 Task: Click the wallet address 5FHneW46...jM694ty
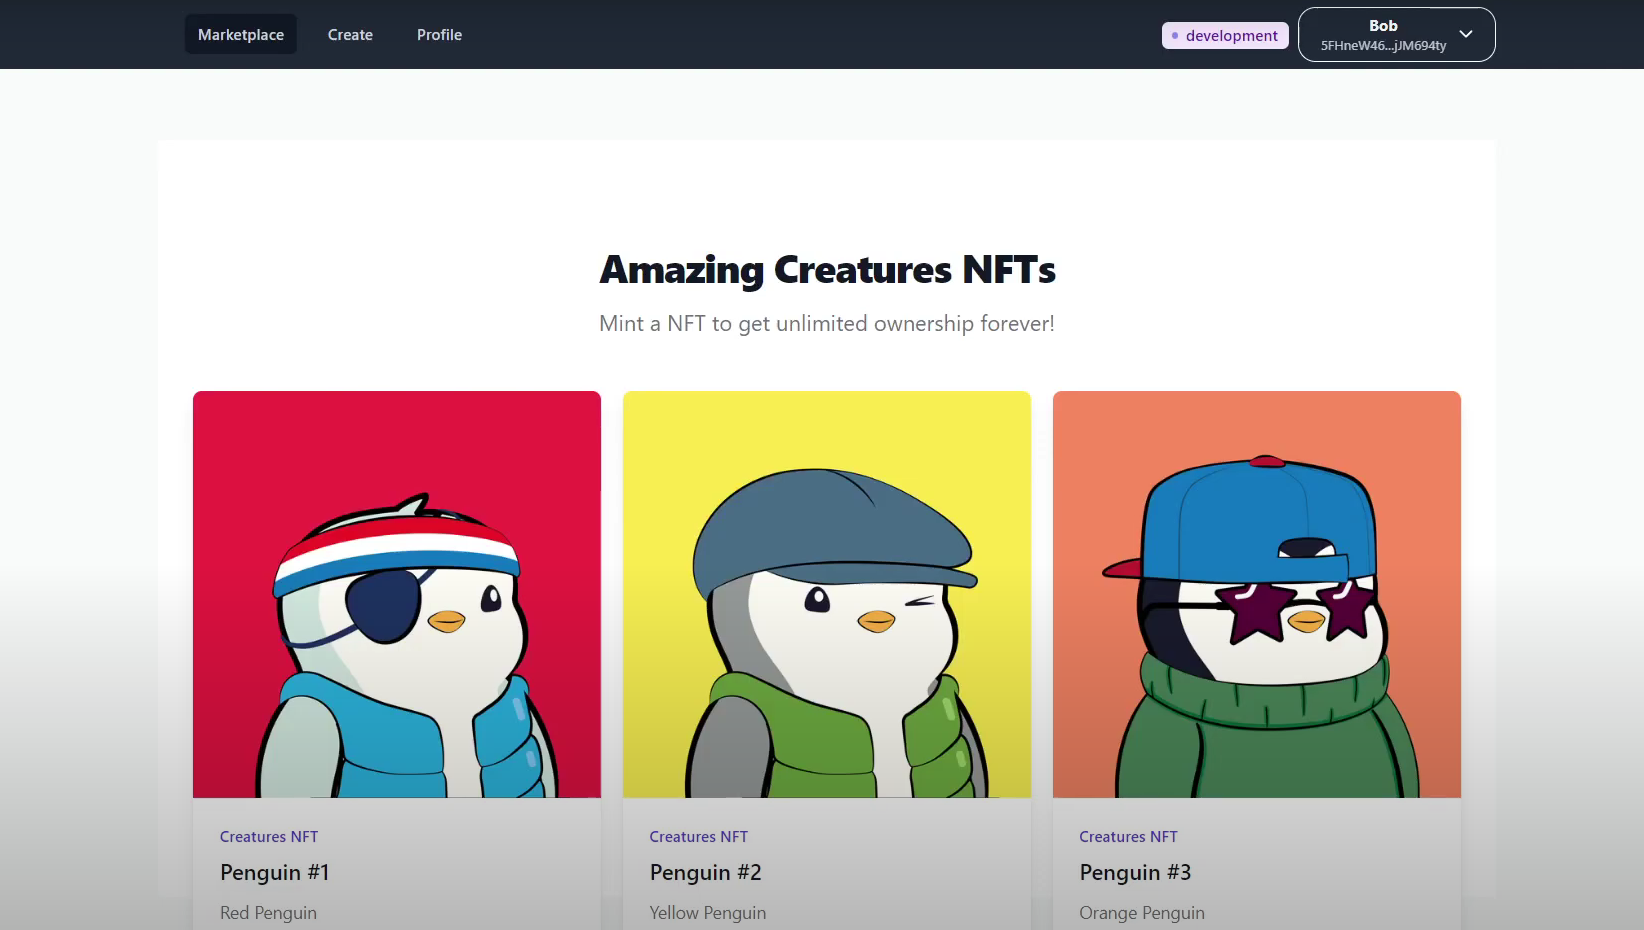click(1383, 46)
